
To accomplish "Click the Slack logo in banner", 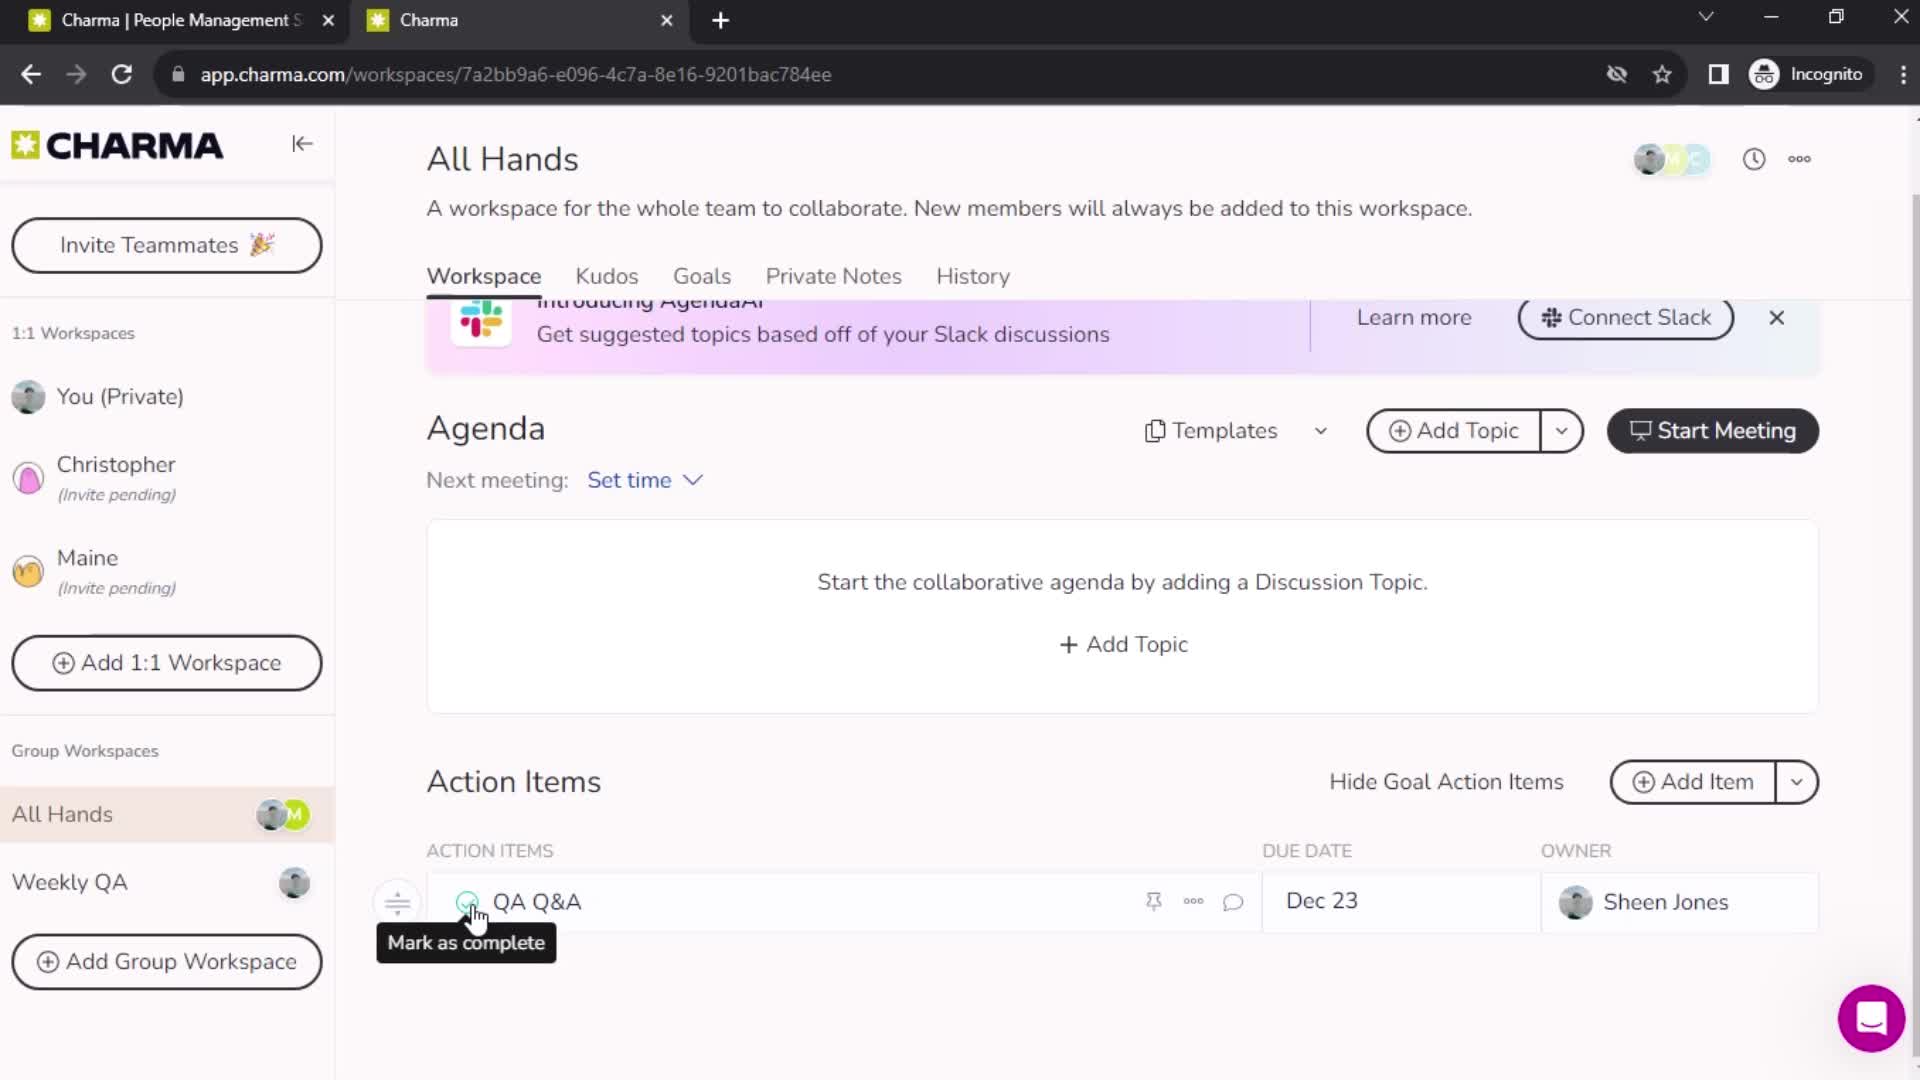I will (x=481, y=319).
